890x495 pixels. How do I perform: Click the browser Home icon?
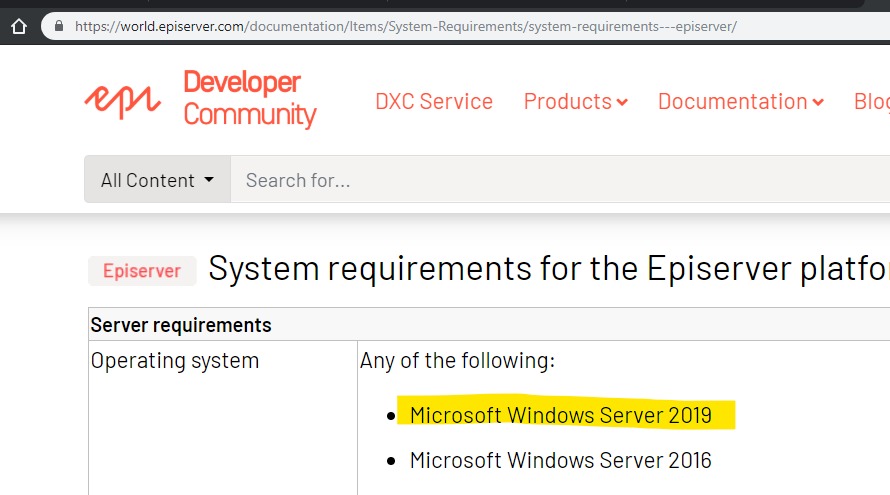point(17,26)
